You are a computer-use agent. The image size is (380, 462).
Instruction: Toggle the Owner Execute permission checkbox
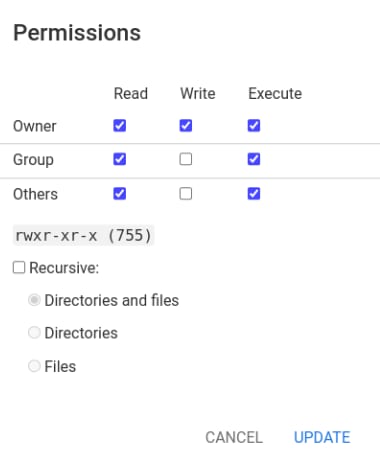pos(254,126)
